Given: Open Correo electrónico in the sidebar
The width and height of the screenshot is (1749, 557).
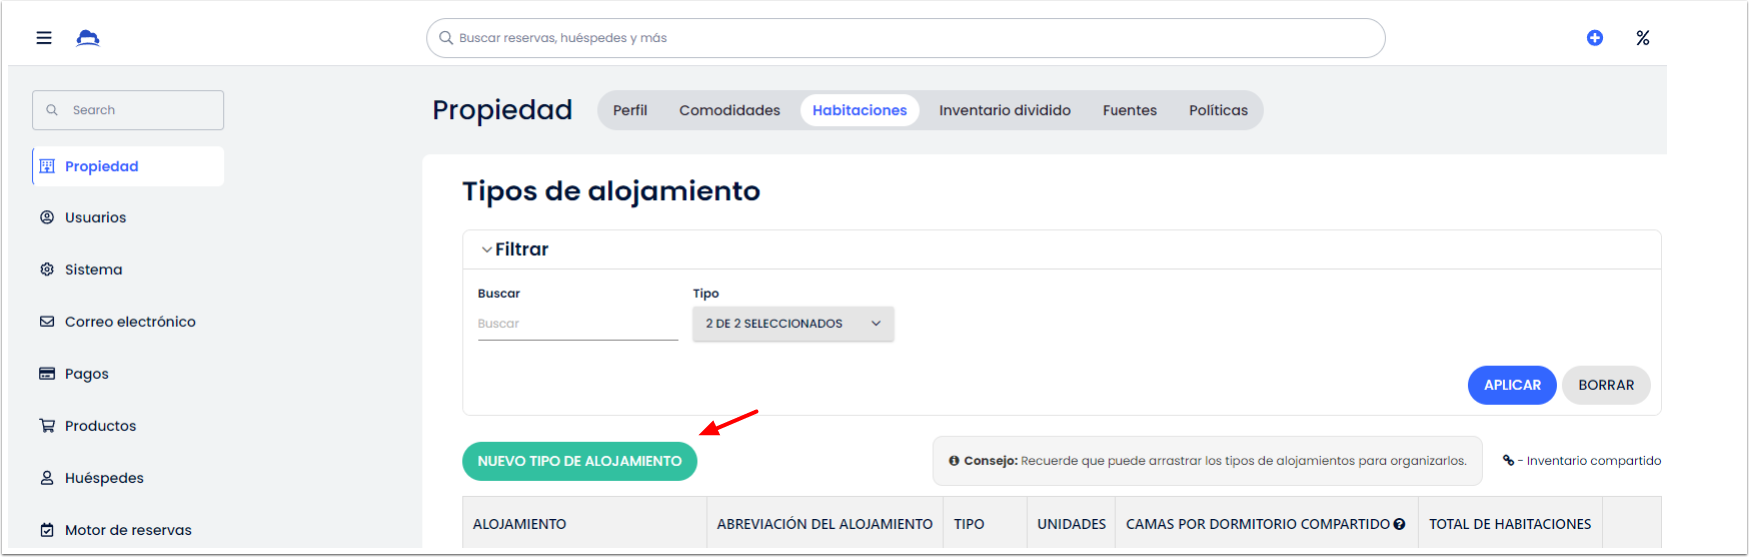Looking at the screenshot, I should coord(128,321).
